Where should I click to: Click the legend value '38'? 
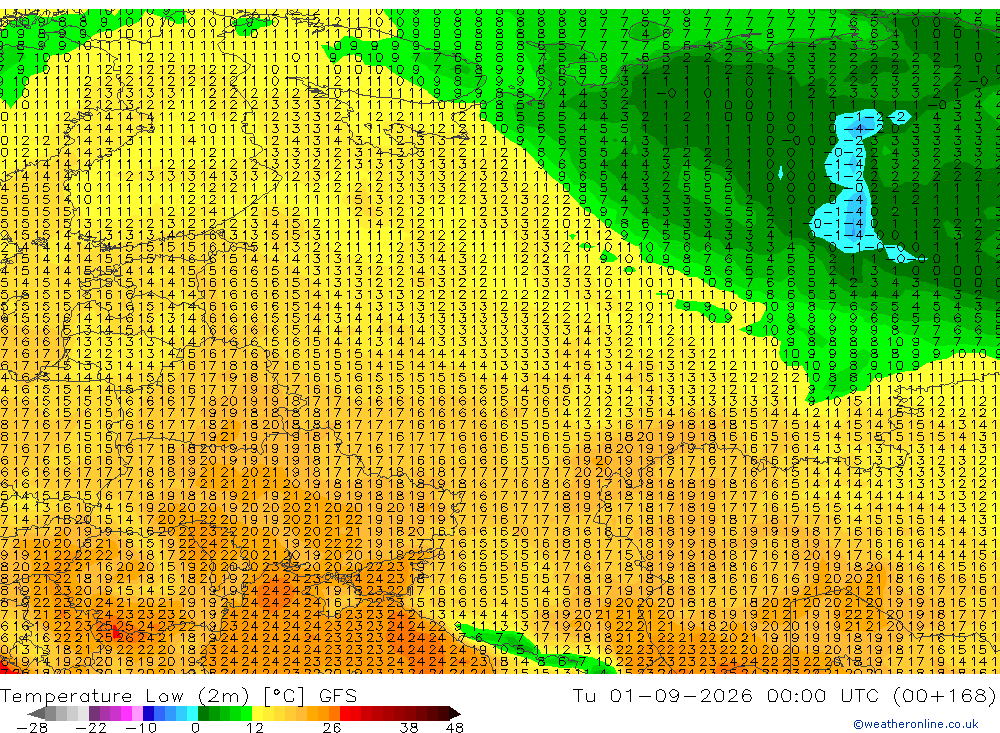tap(409, 727)
